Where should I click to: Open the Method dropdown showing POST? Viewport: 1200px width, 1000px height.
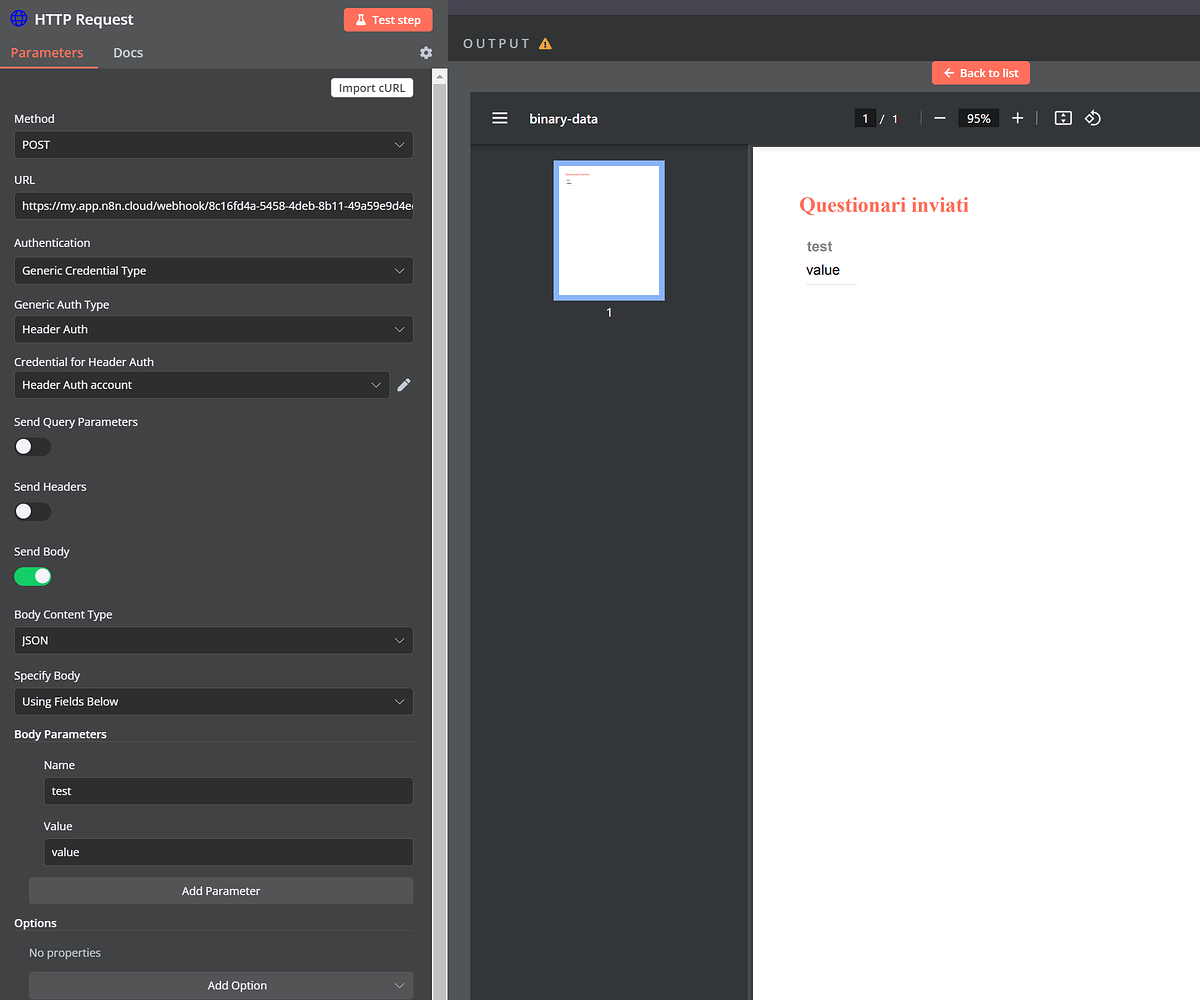(x=213, y=144)
